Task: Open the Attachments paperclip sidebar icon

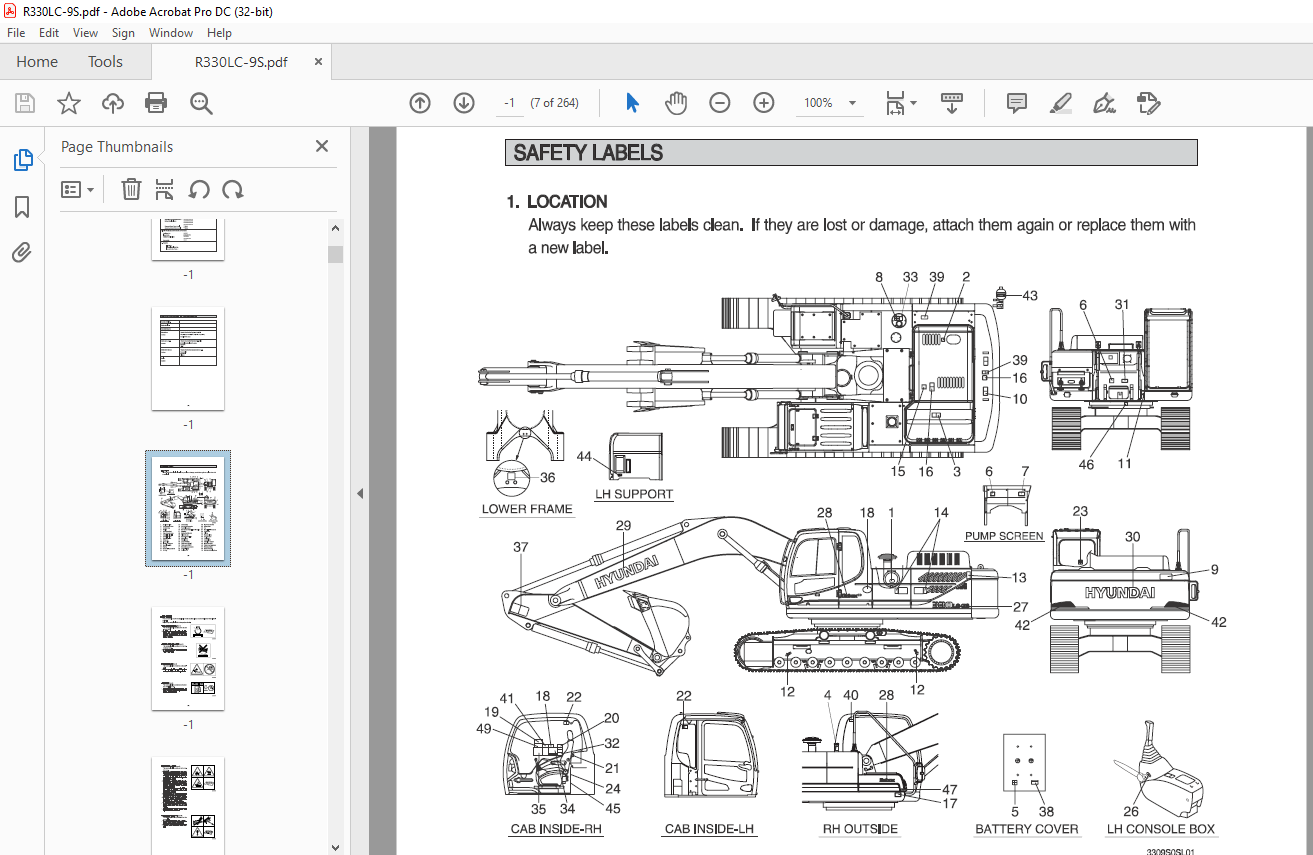Action: tap(22, 252)
